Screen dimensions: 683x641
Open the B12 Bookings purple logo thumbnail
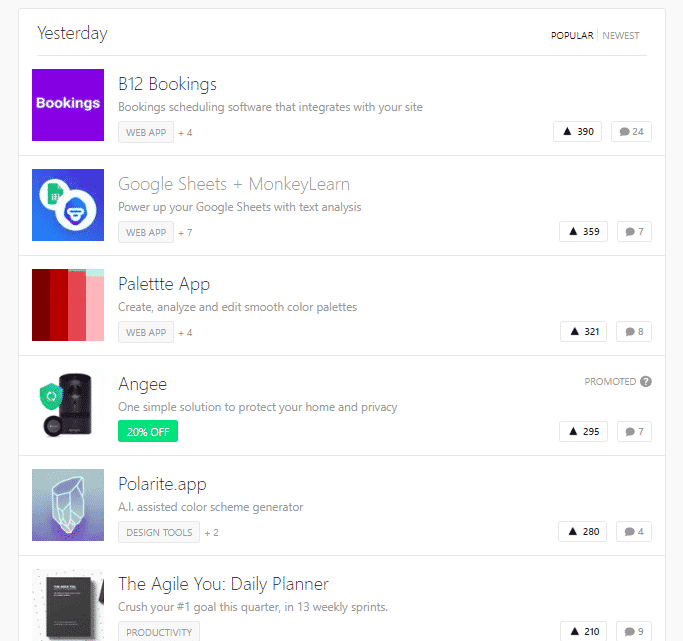(68, 105)
